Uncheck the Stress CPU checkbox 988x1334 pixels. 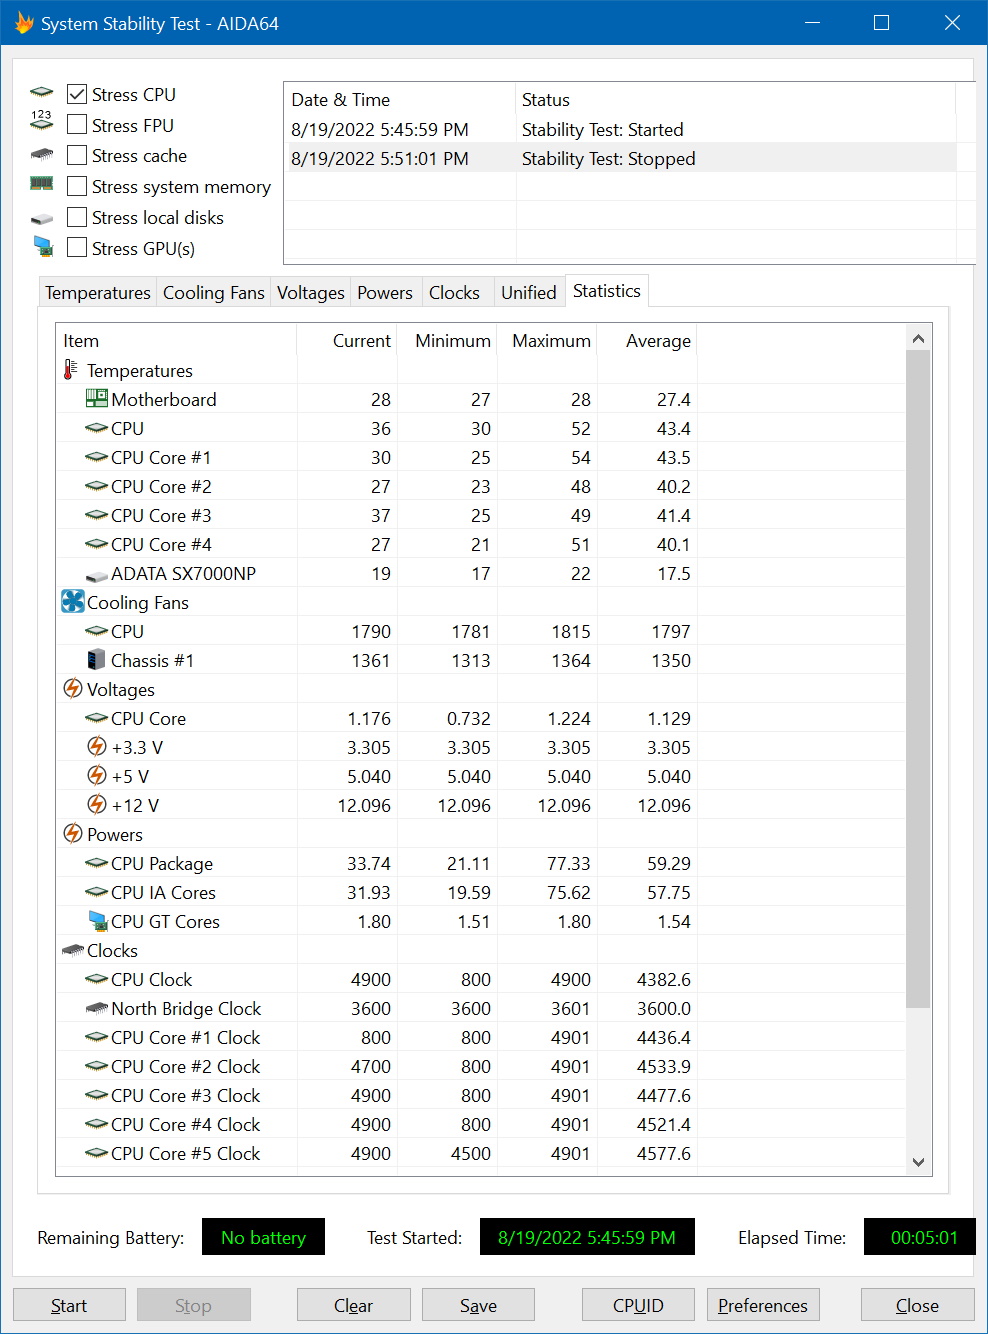[77, 94]
